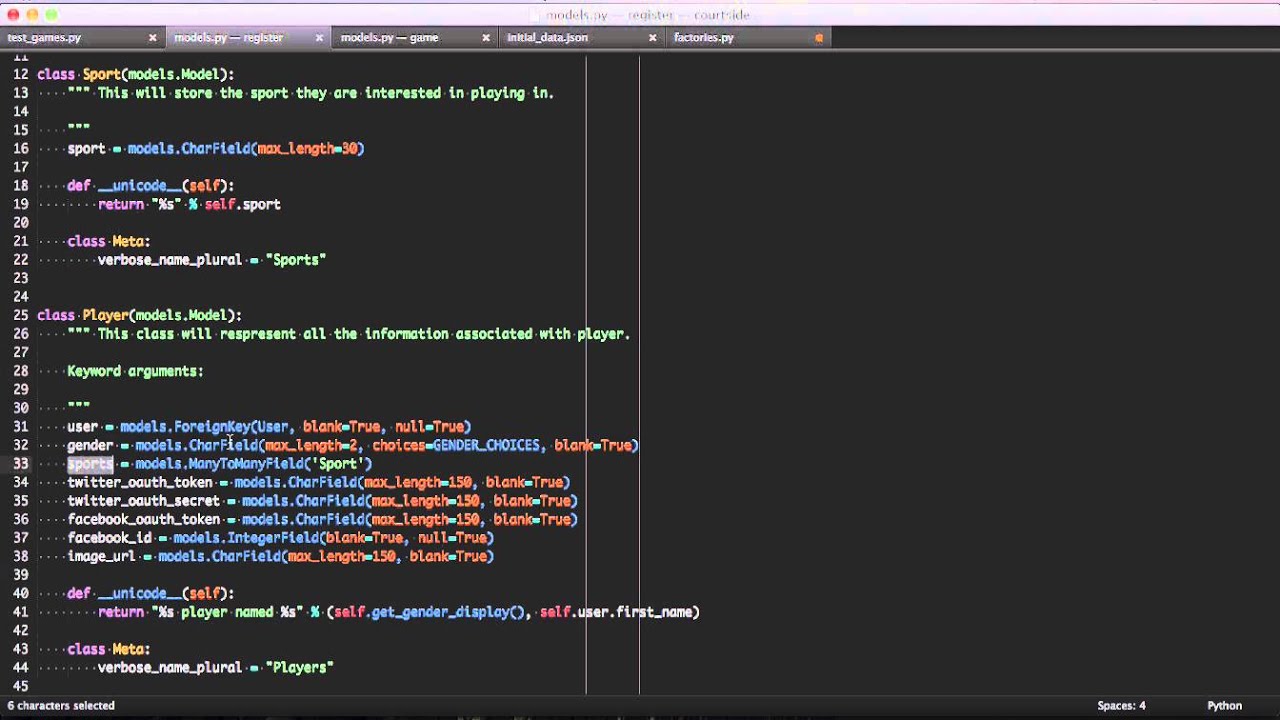Switch to the test_games.py tab
The height and width of the screenshot is (720, 1280).
click(44, 38)
